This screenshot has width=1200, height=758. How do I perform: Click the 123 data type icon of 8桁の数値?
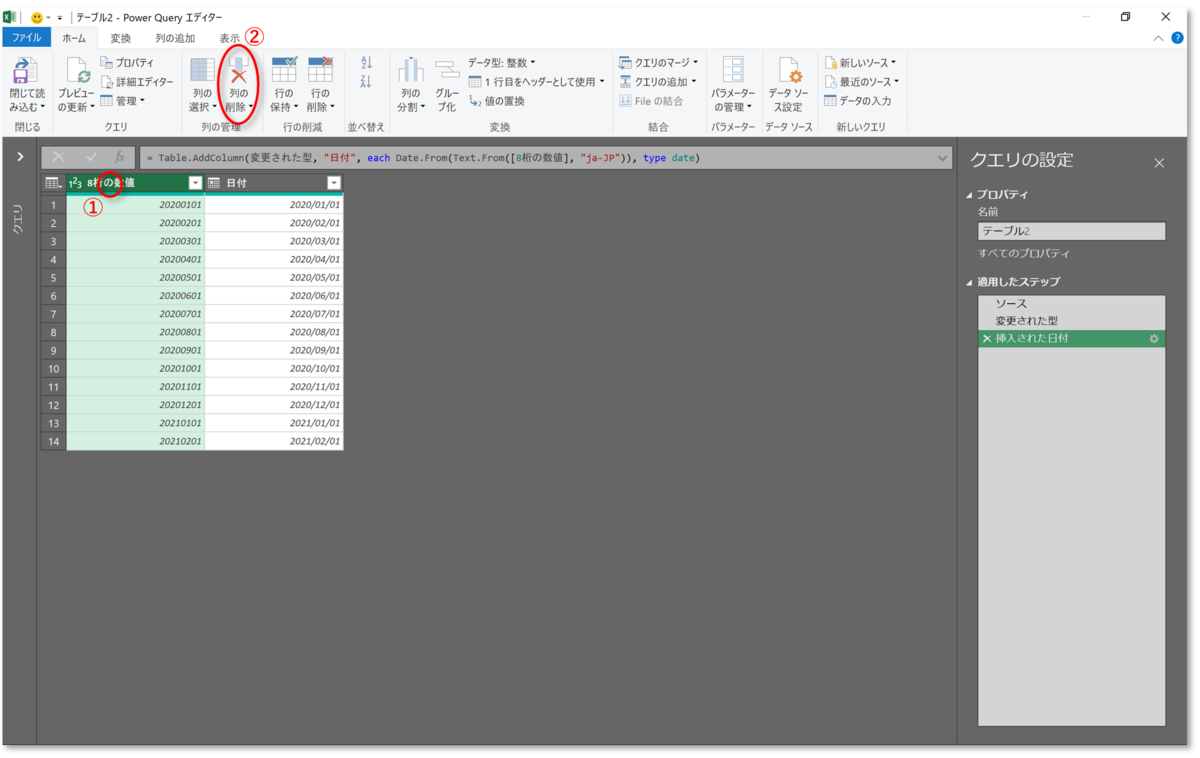click(75, 183)
